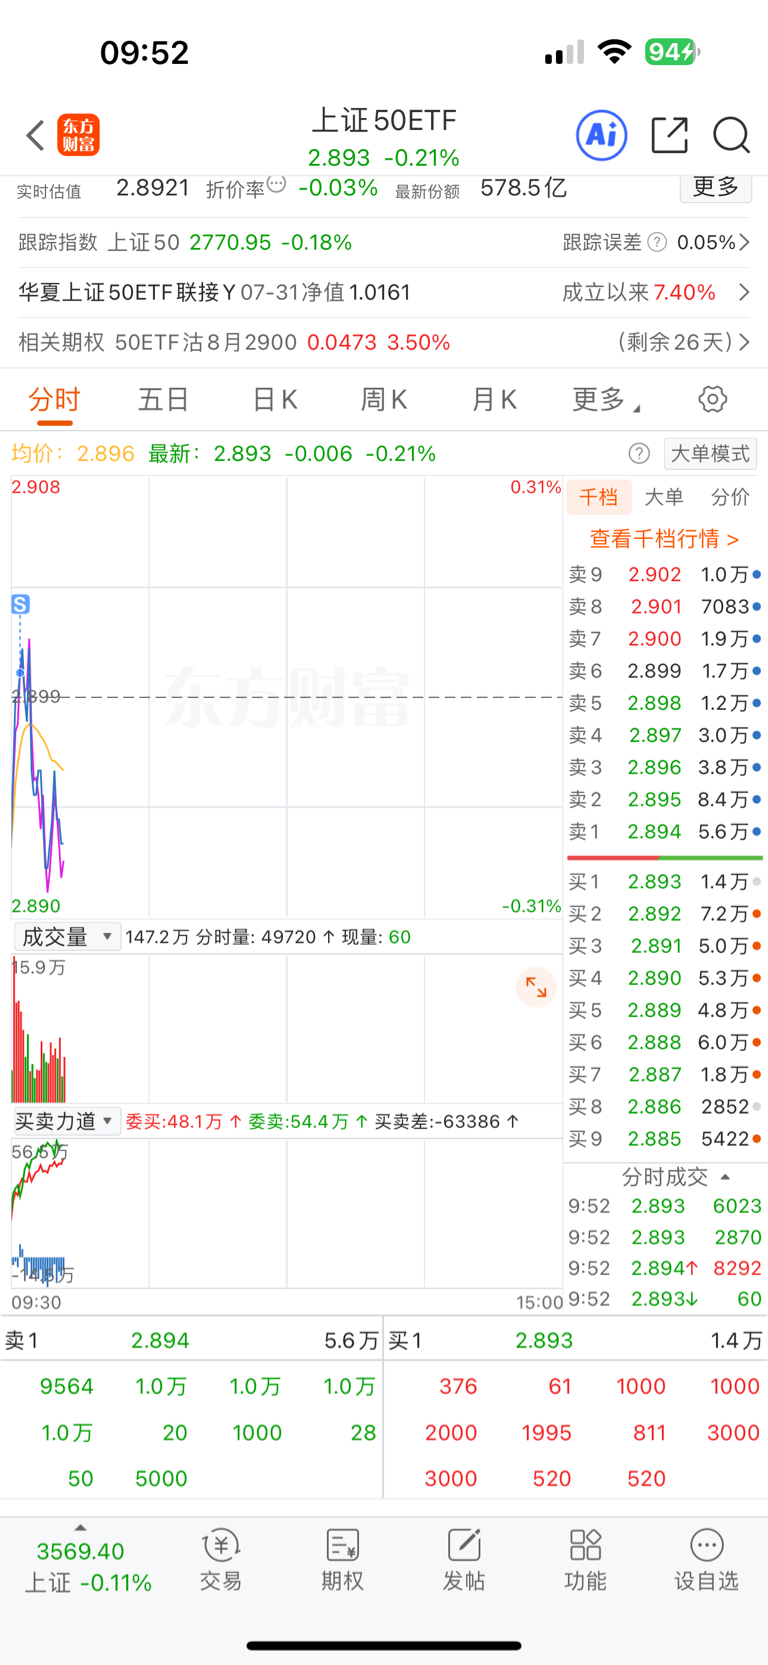Open the 查看千档行情 link

coord(664,539)
